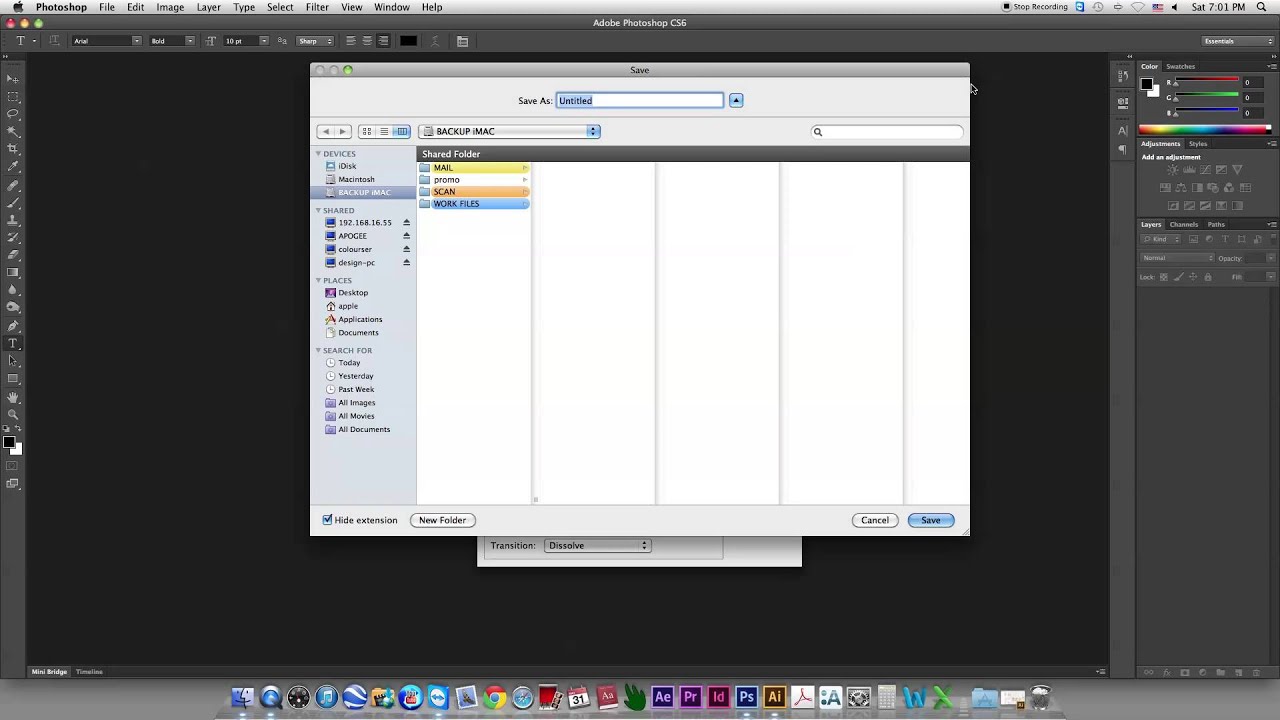Screen dimensions: 1280x720
Task: Add a Brightness/Contrast adjustment
Action: click(x=1173, y=170)
